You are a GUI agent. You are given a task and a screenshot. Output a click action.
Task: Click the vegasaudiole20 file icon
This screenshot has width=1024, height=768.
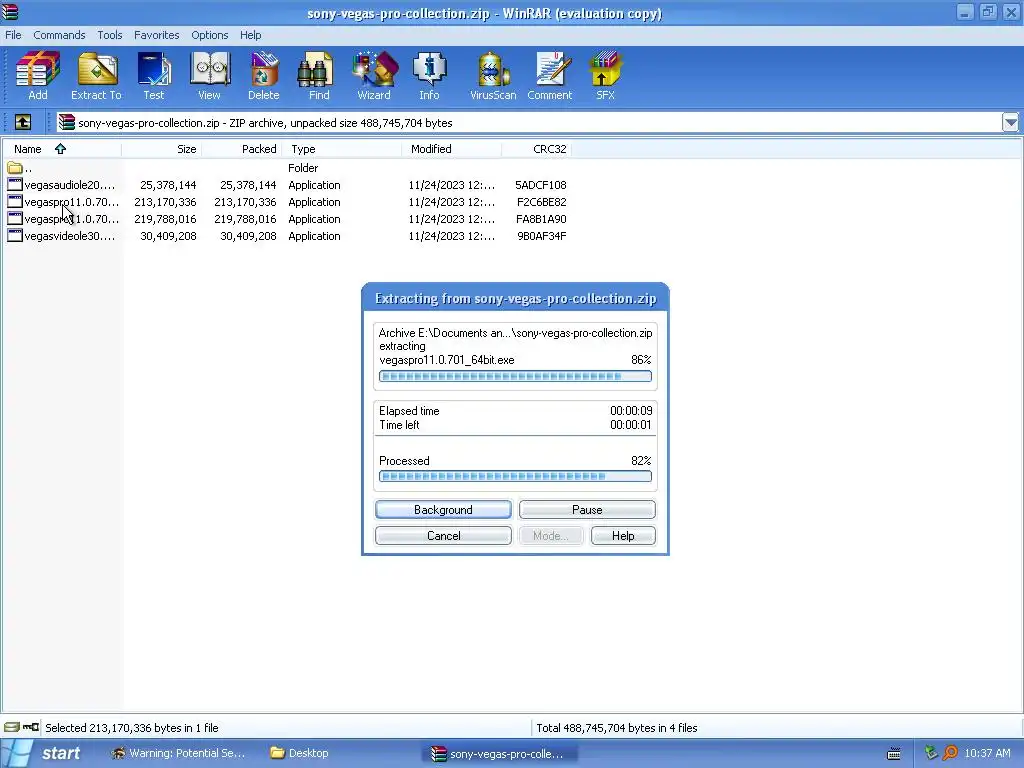point(15,185)
